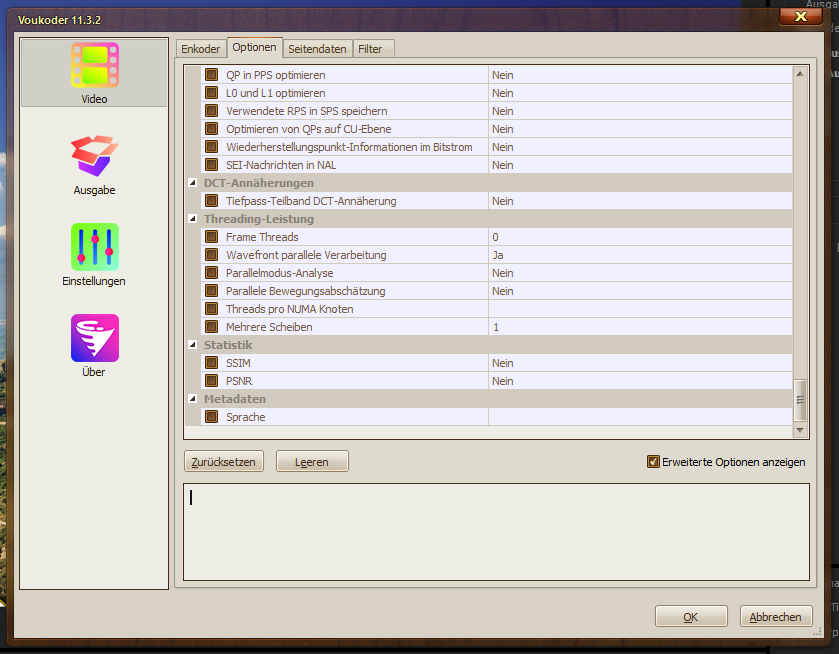
Task: Click icon beside Mehrere Scheiben option
Action: coord(211,327)
